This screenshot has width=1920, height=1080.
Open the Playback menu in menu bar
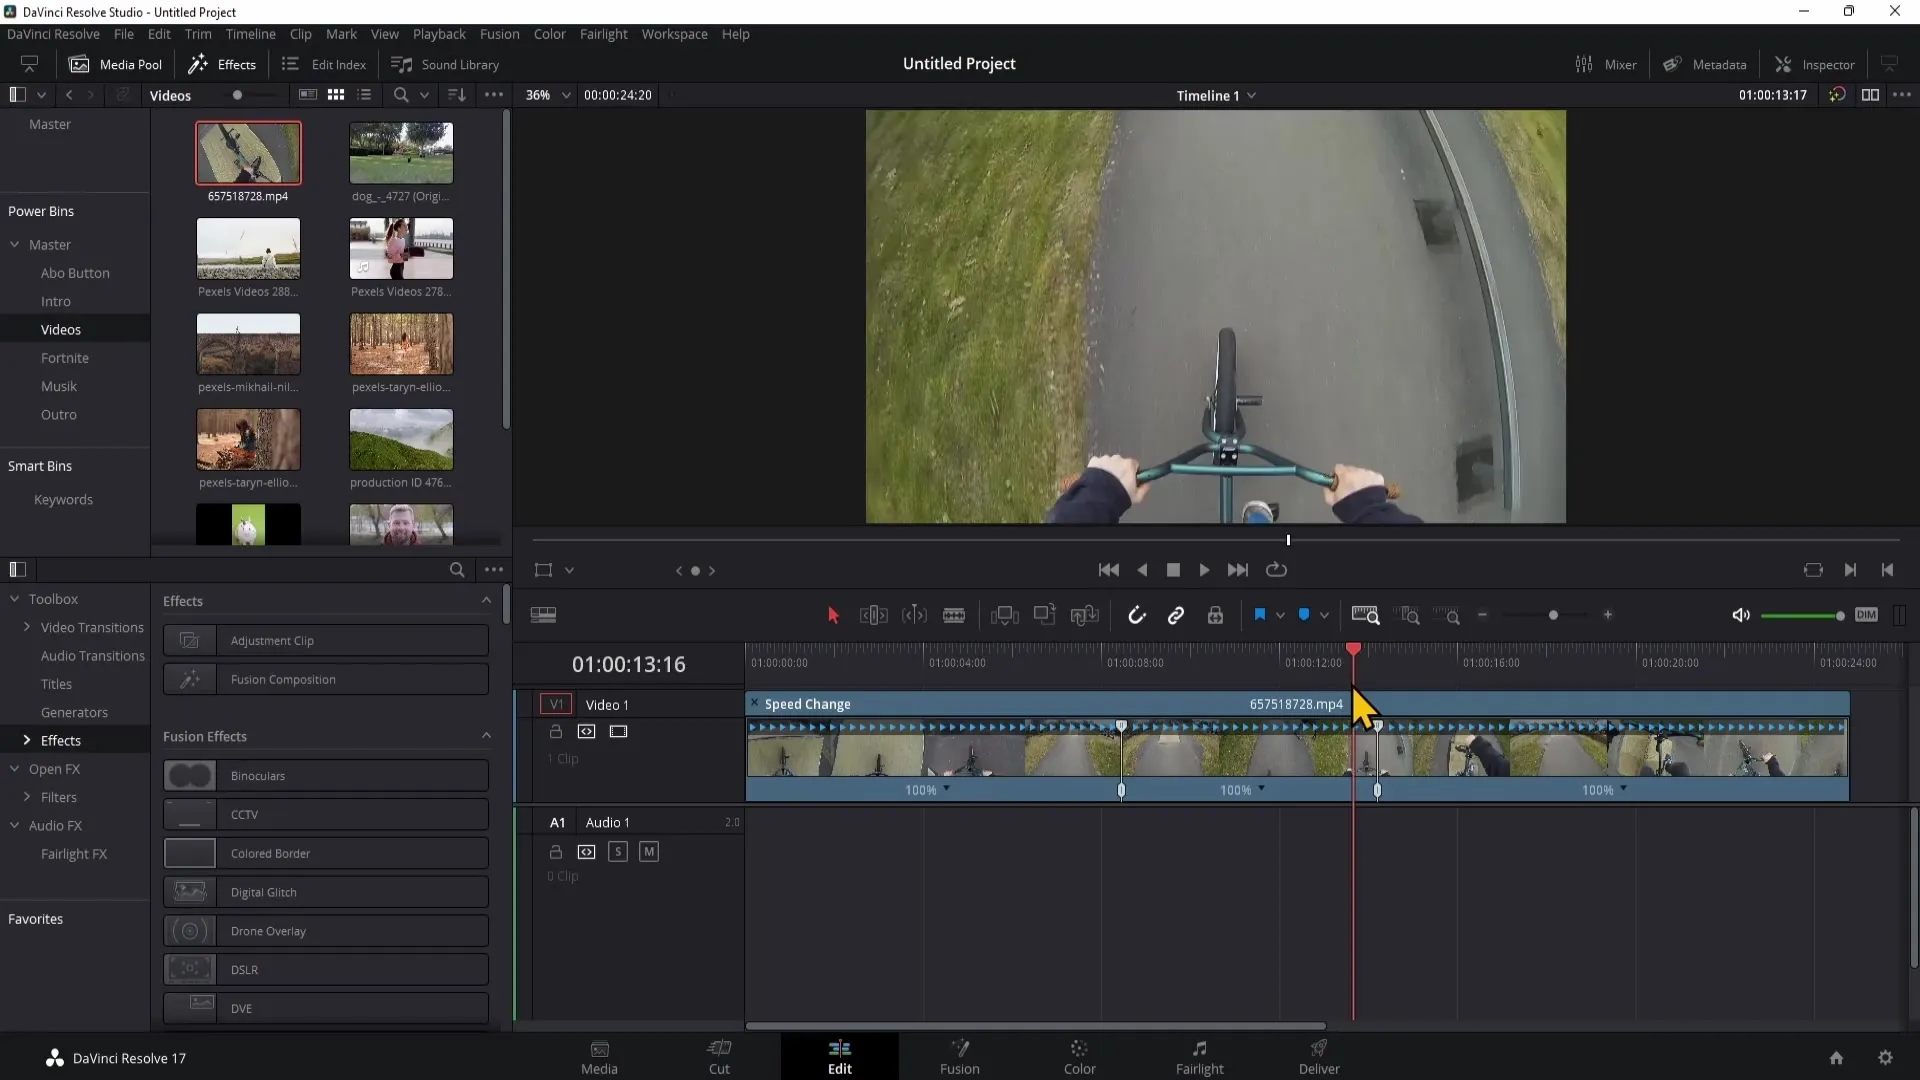coord(439,33)
